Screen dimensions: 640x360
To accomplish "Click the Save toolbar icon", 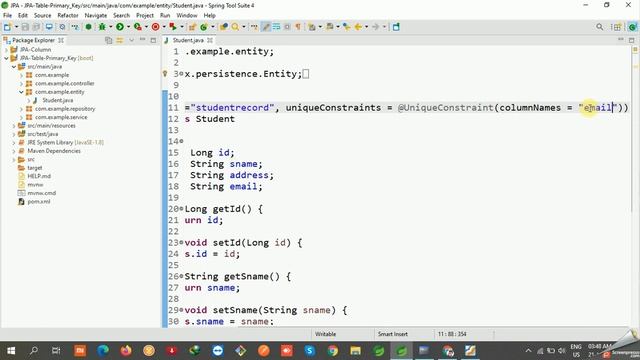I will (x=25, y=27).
